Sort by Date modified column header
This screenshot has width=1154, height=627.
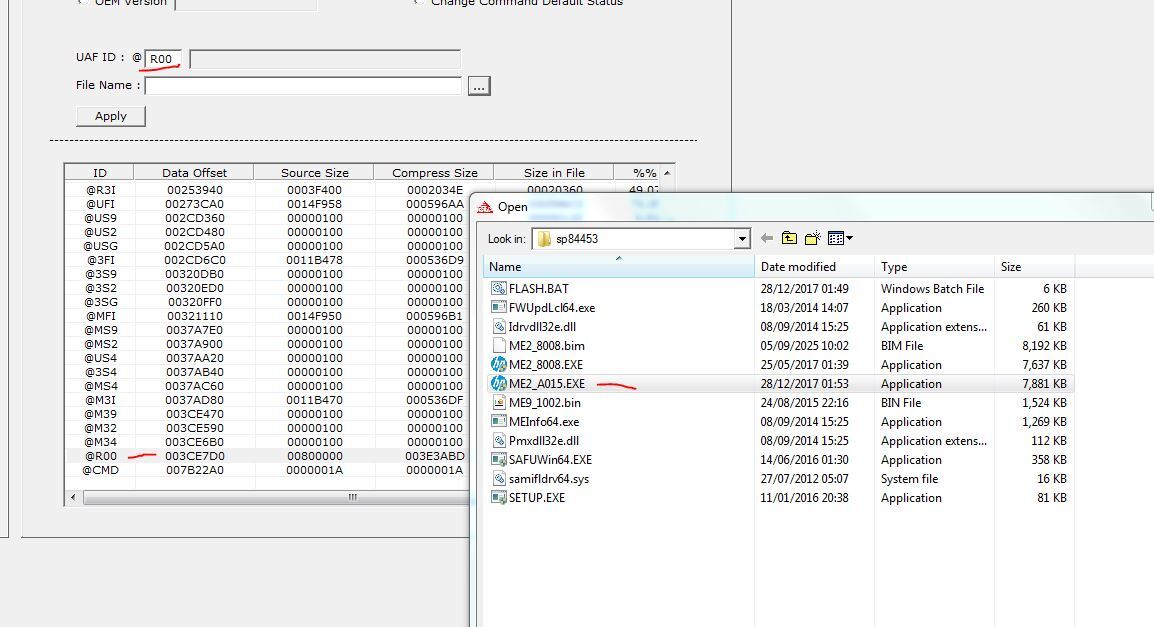coord(814,266)
